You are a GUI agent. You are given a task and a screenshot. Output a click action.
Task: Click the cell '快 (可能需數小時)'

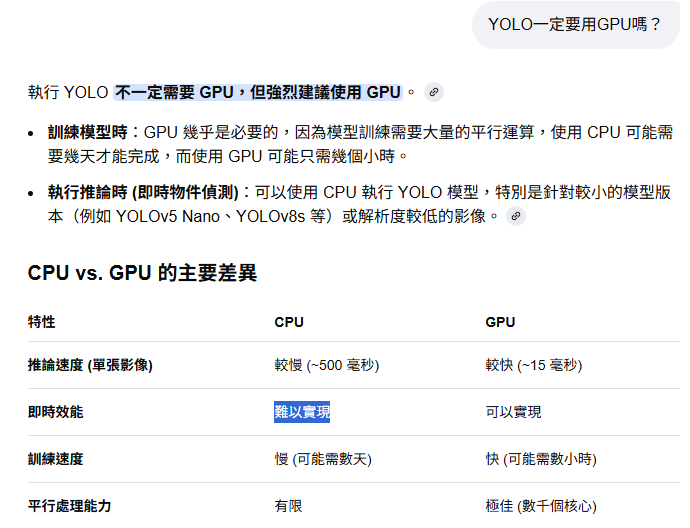[541, 459]
